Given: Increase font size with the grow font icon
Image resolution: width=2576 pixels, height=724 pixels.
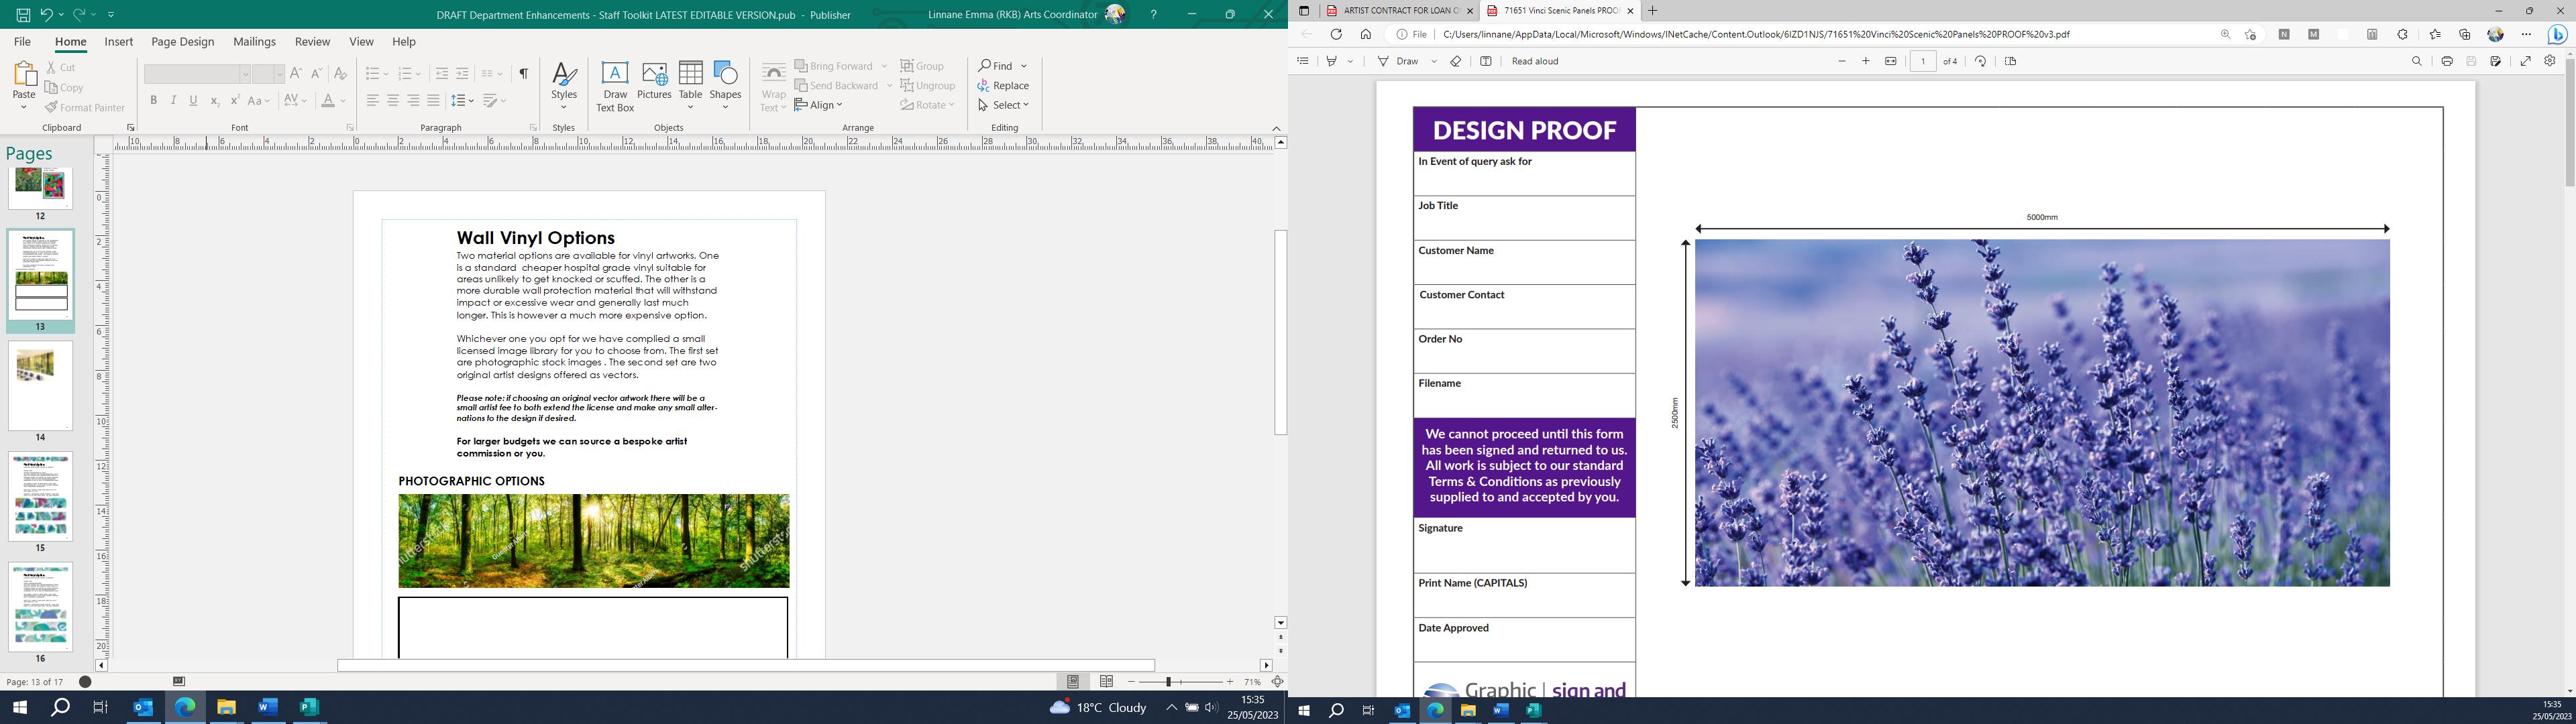Looking at the screenshot, I should 296,74.
